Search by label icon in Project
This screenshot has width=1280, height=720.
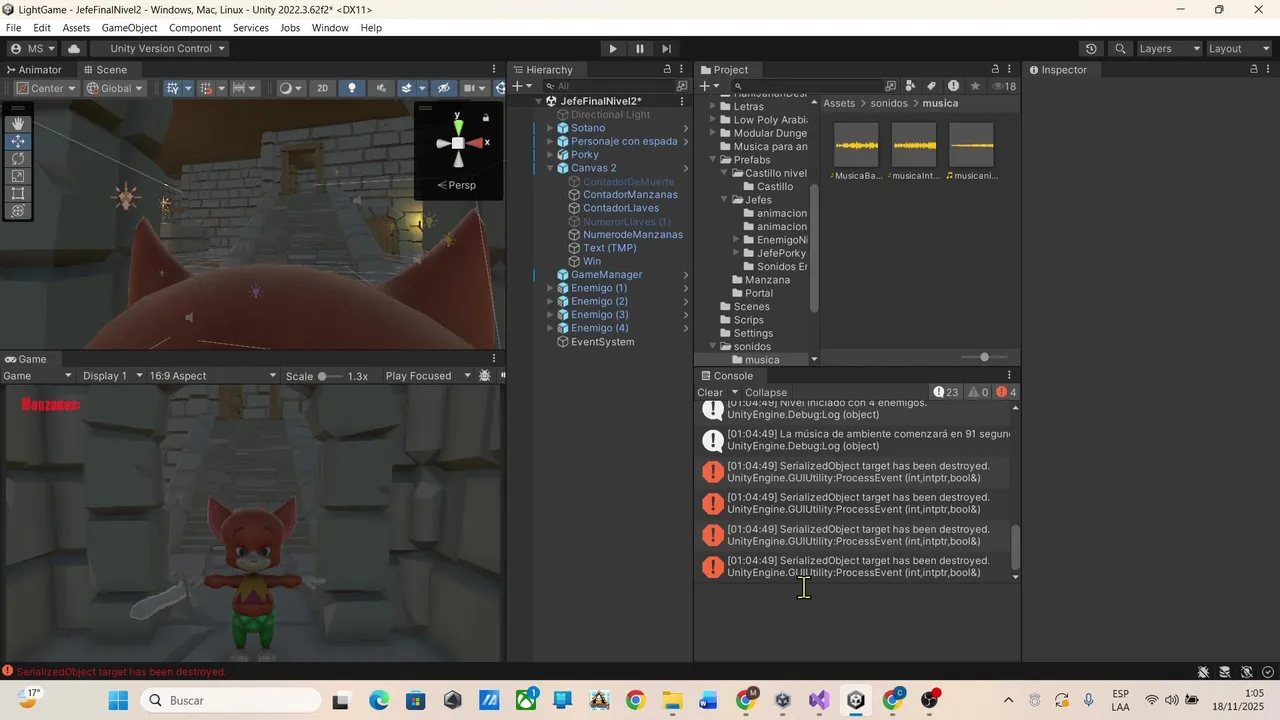pyautogui.click(x=932, y=86)
